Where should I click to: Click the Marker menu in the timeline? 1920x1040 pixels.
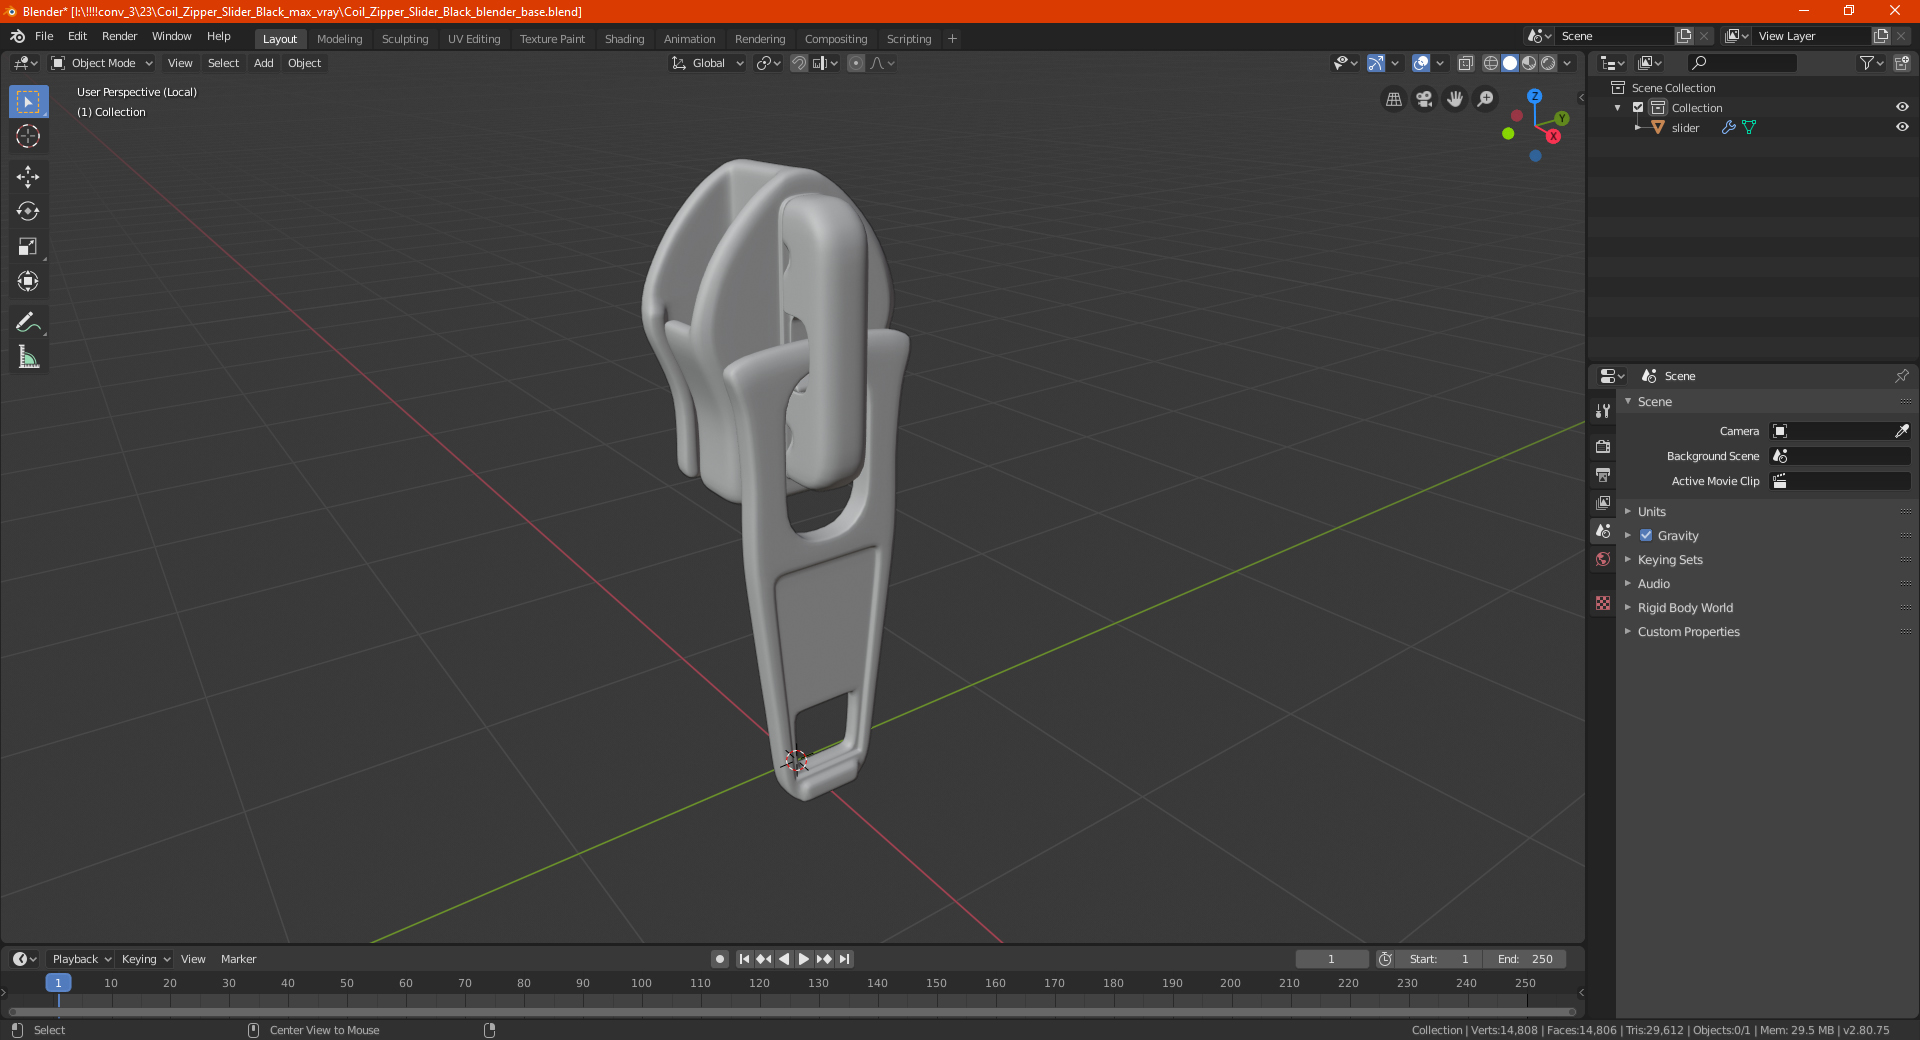(x=238, y=959)
